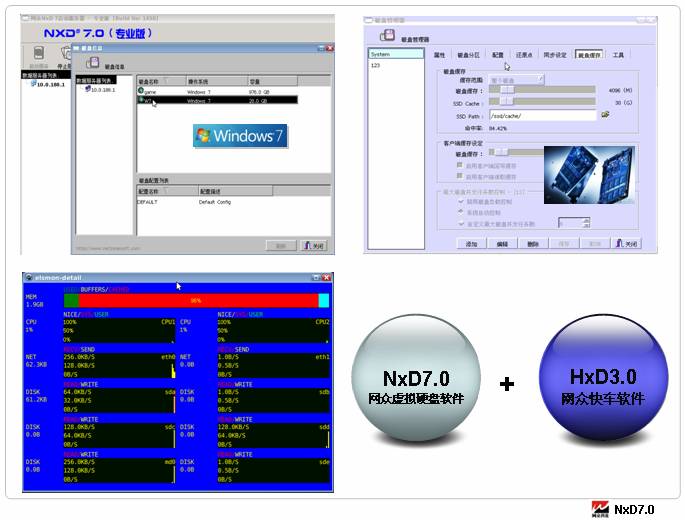The image size is (685, 520).
Task: Sort by the 磁盘名称 column header
Action: click(161, 81)
